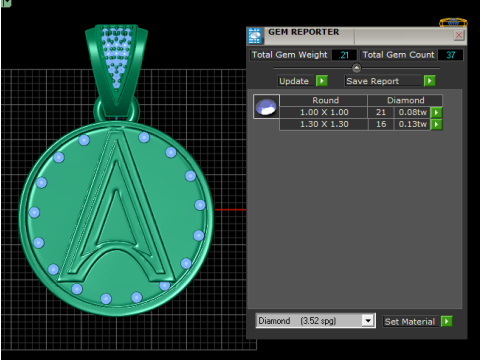Select the '1.00 X 1.00' size cell
Screen dimensions: 480x360
[x=324, y=112]
